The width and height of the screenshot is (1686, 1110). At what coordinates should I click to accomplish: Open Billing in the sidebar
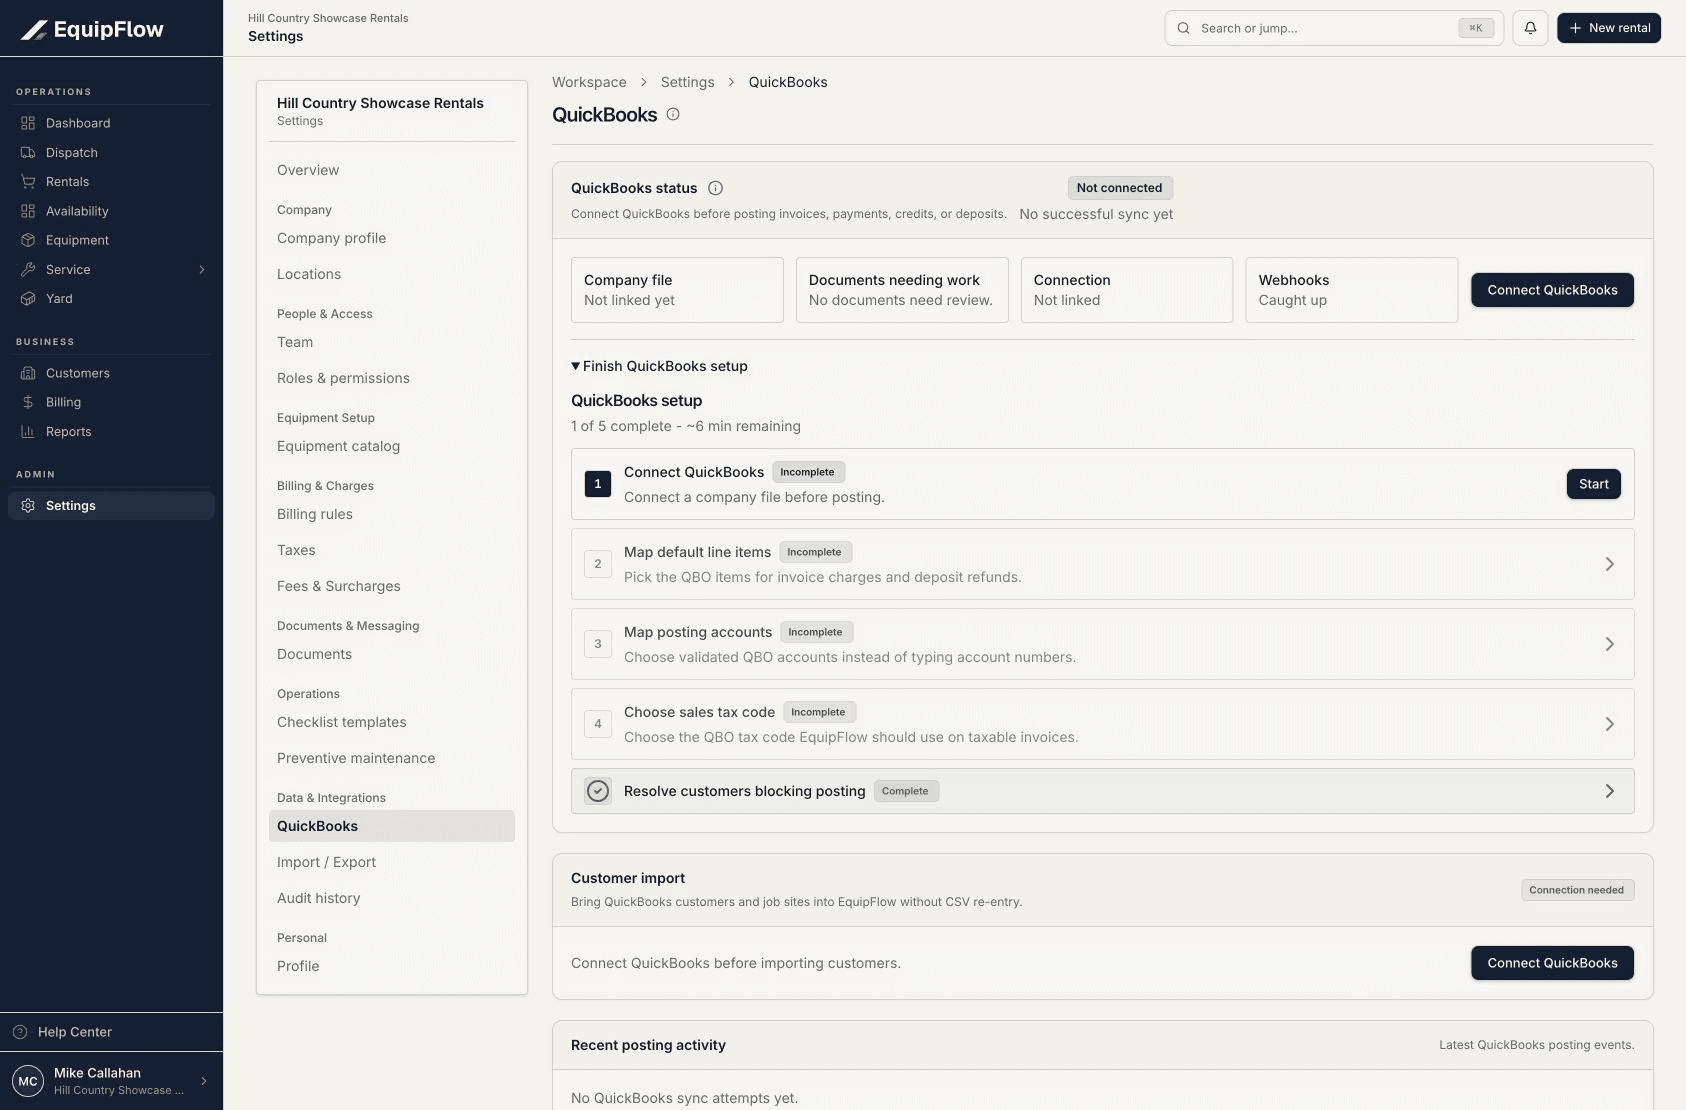tap(111, 402)
